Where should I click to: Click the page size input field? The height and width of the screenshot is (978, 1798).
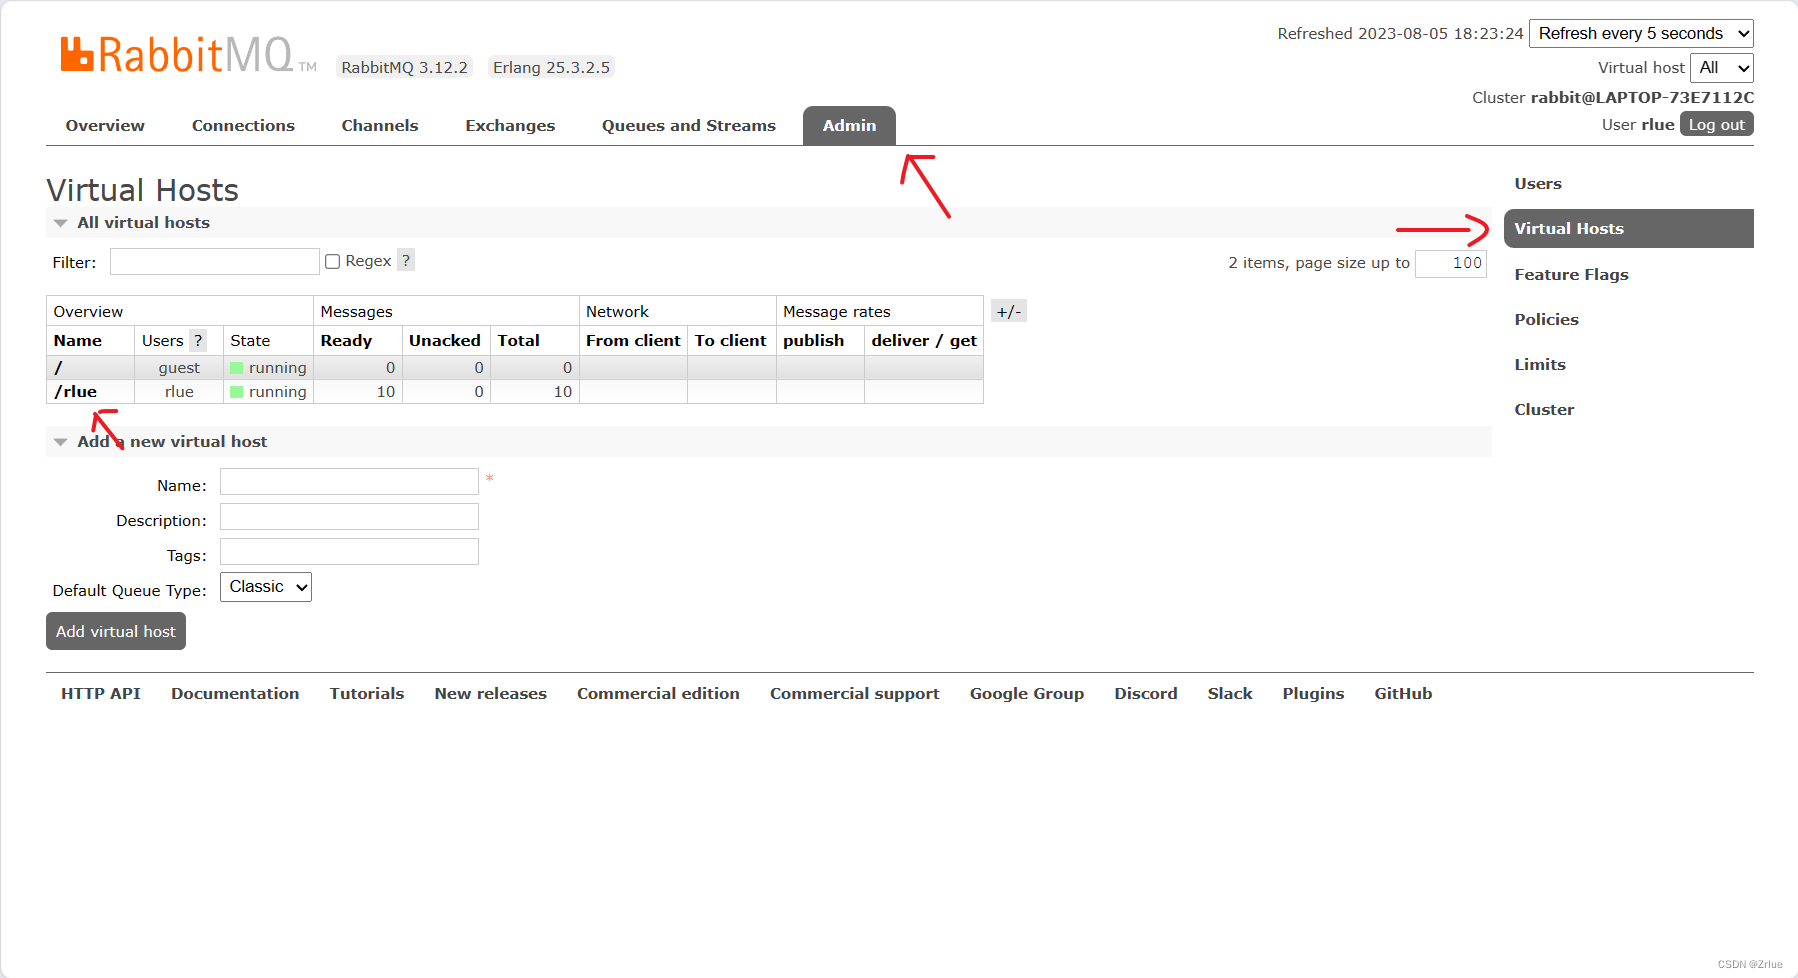(1451, 263)
